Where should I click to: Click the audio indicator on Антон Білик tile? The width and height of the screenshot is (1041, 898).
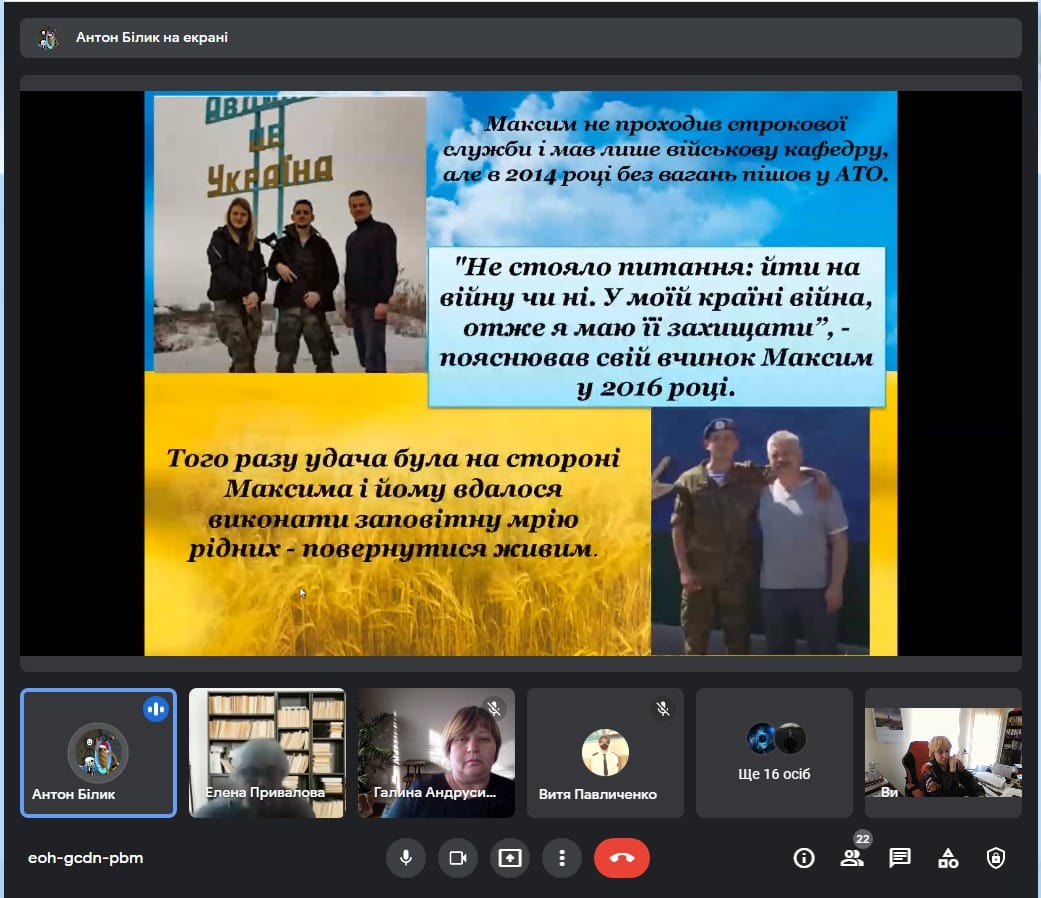coord(156,709)
